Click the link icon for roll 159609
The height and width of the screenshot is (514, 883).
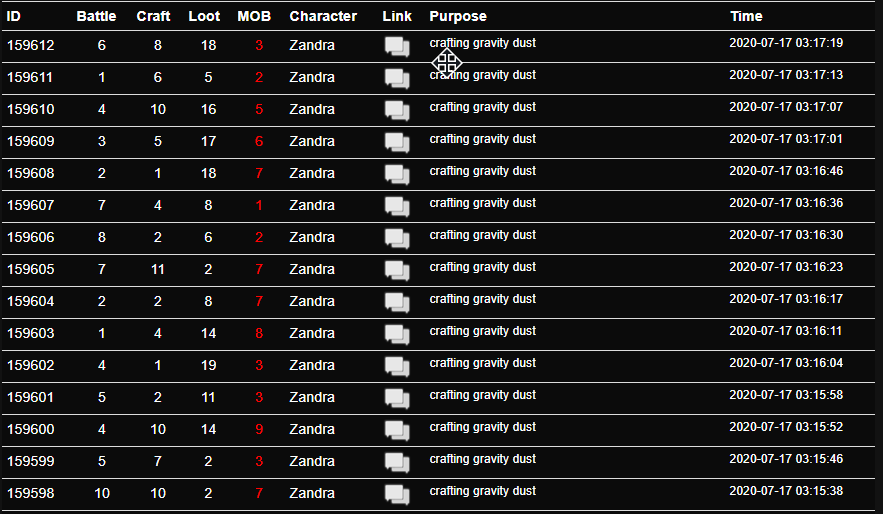[397, 143]
